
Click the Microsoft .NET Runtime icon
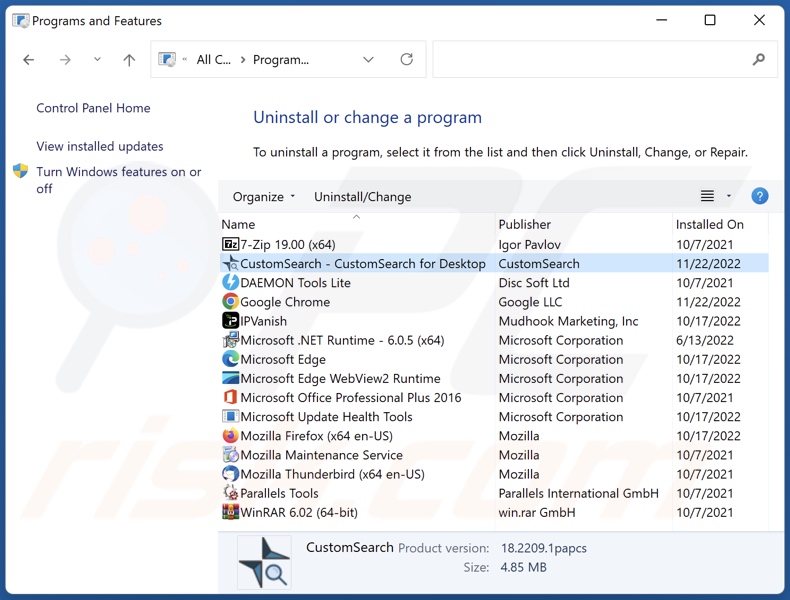click(230, 340)
